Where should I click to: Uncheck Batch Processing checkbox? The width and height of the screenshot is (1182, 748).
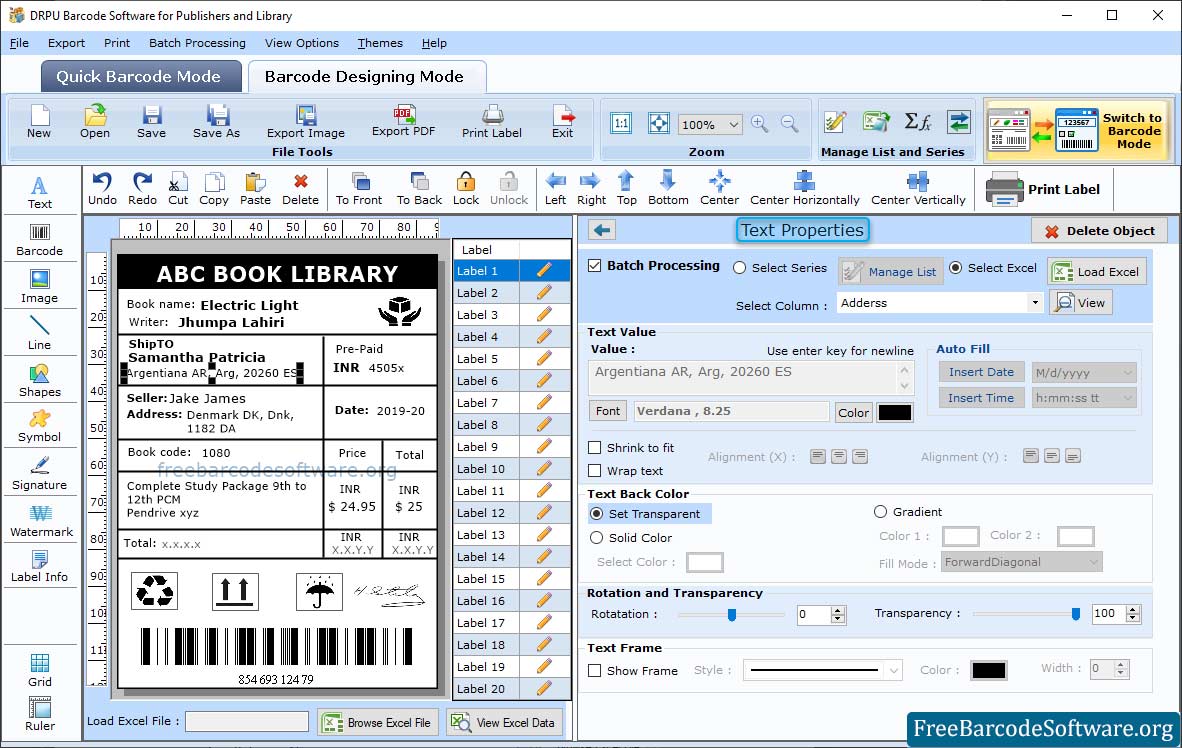point(595,265)
